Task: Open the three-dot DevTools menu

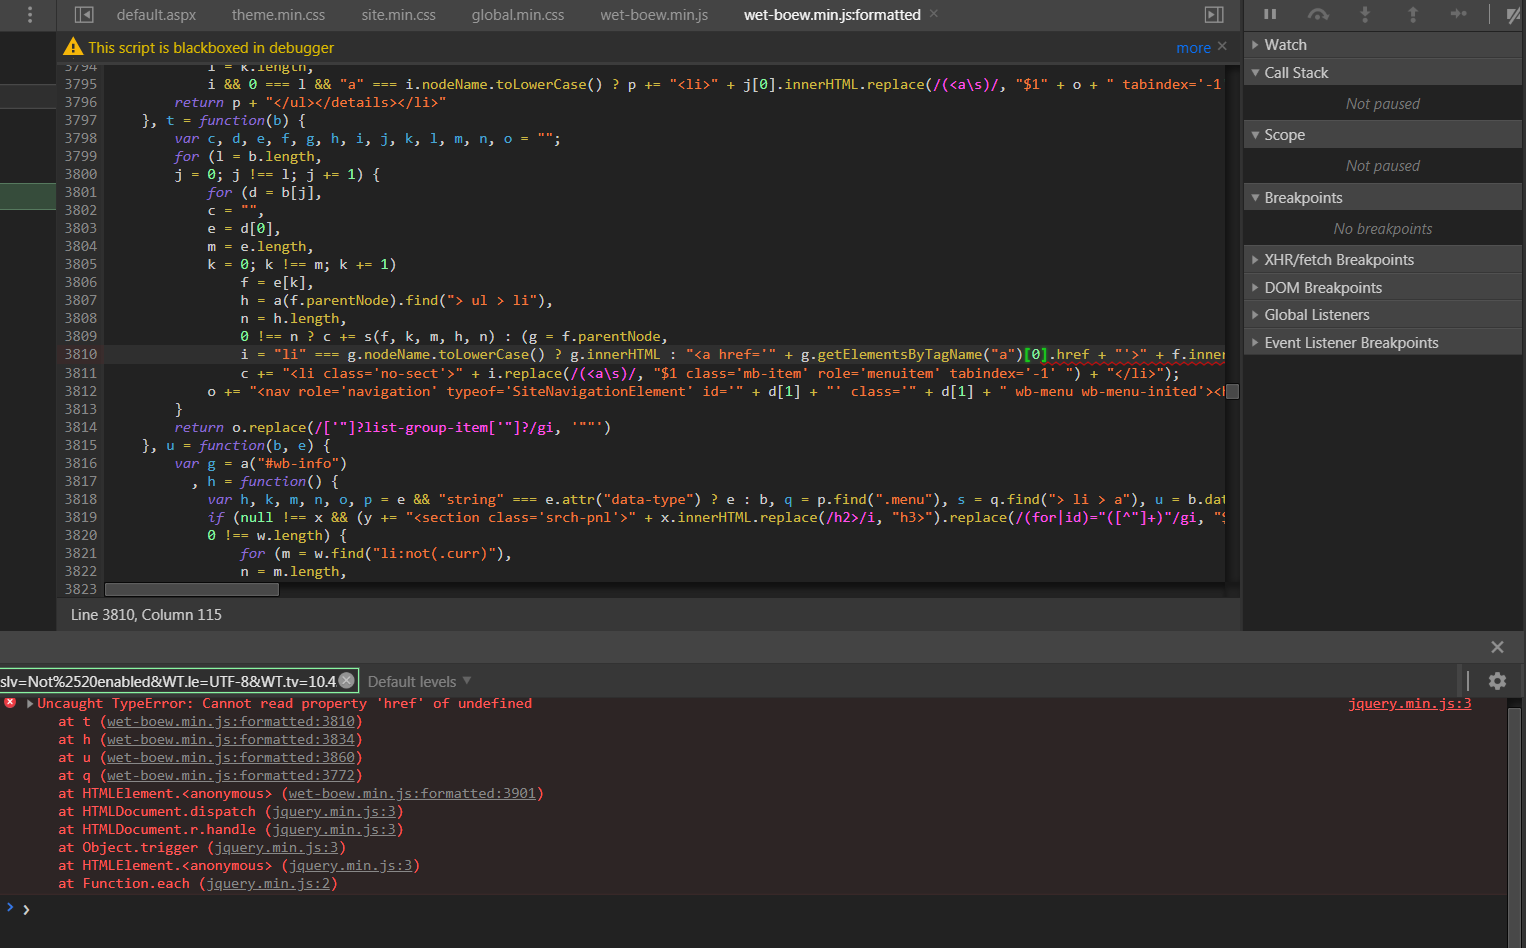Action: click(30, 15)
